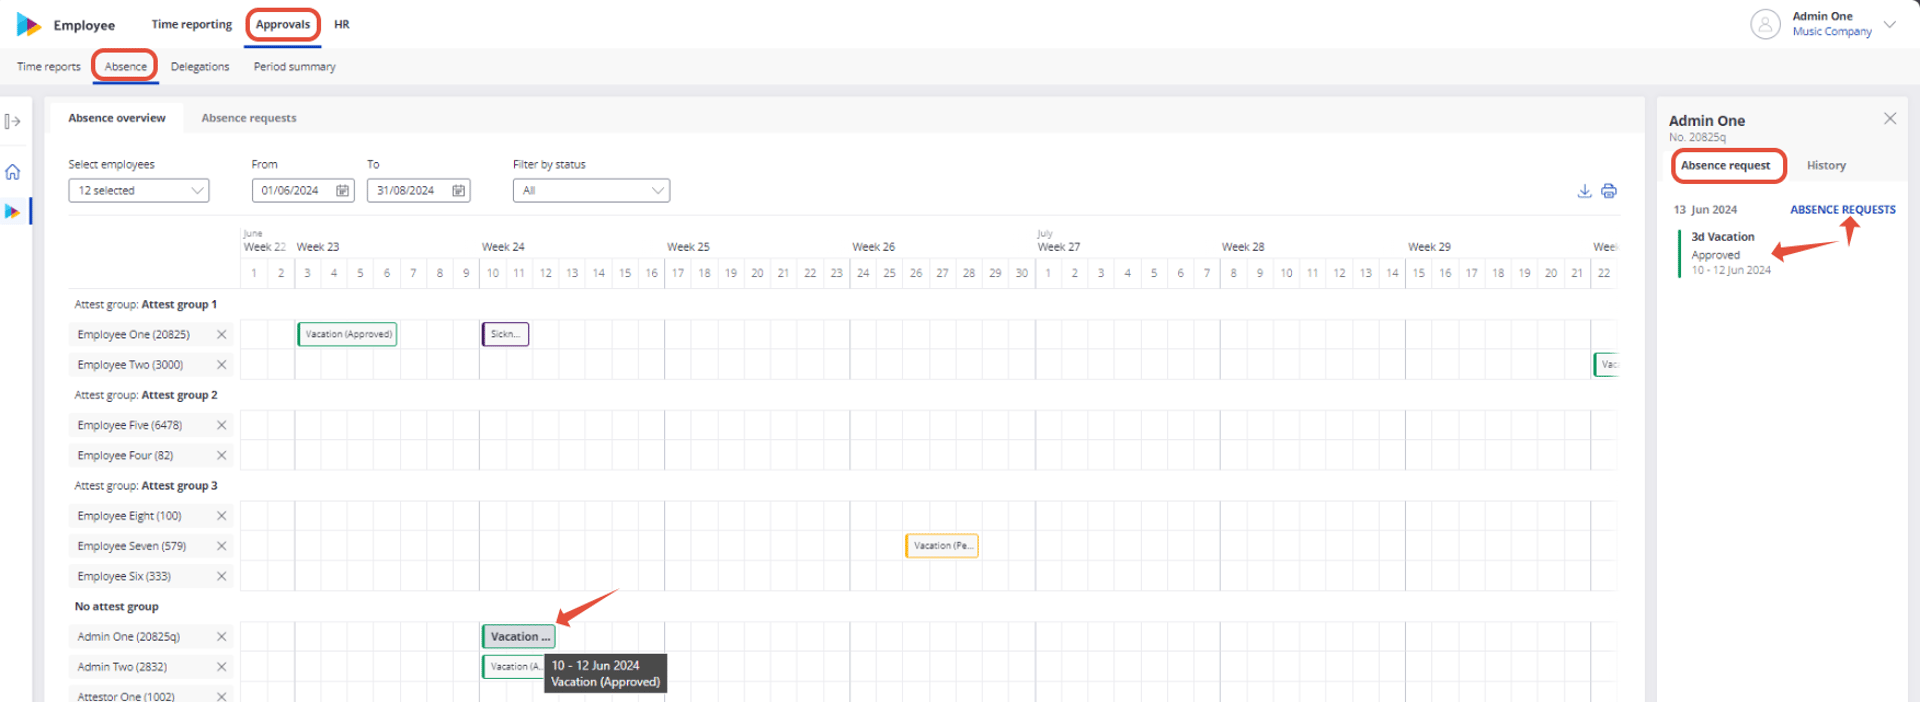Click the ABSENCE REQUESTS link
The image size is (1920, 702).
[1842, 210]
